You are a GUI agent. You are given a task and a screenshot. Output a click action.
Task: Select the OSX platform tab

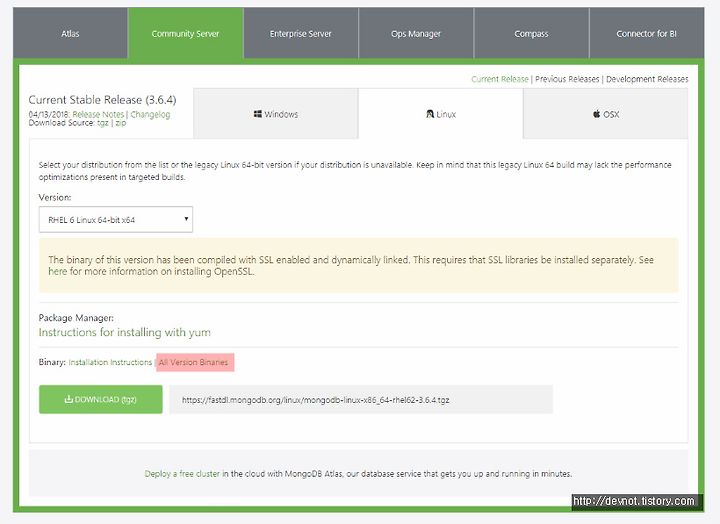click(x=605, y=113)
